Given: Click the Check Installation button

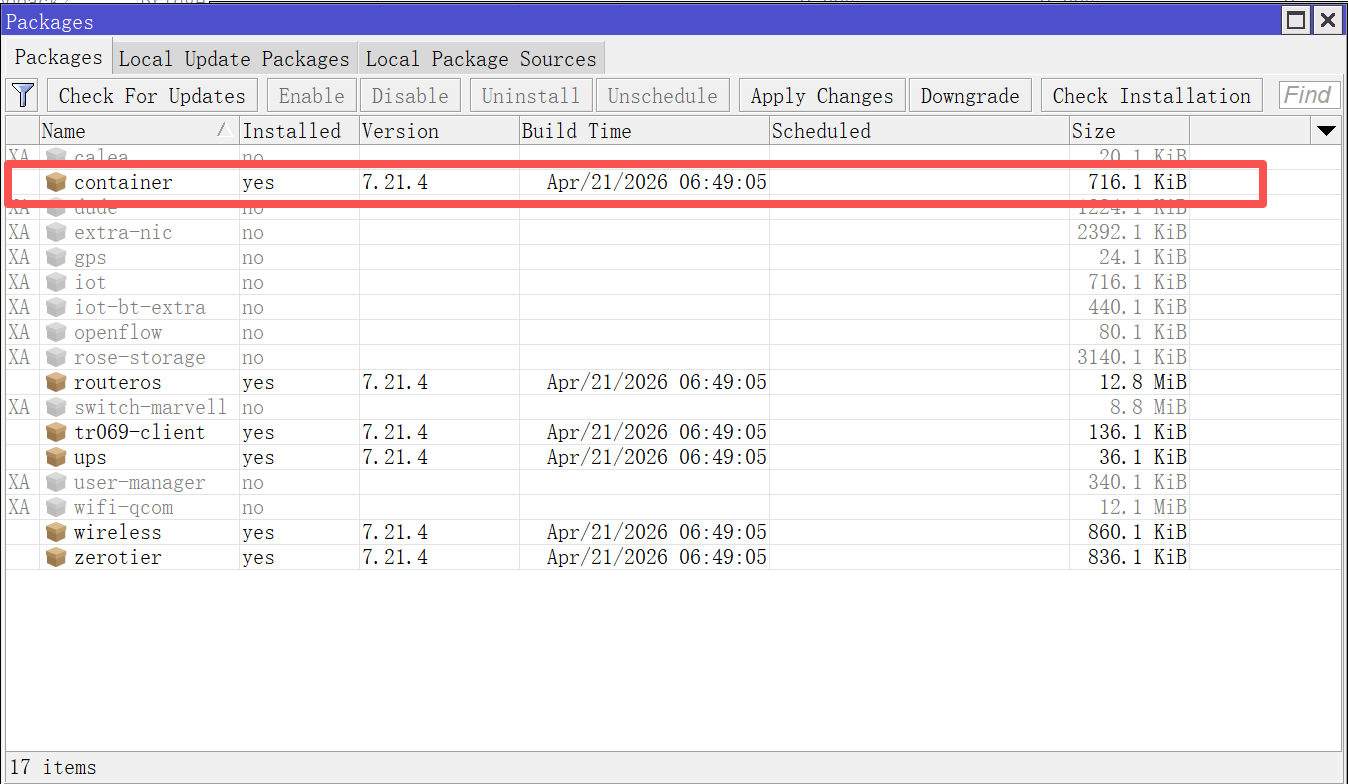Looking at the screenshot, I should pos(1152,96).
